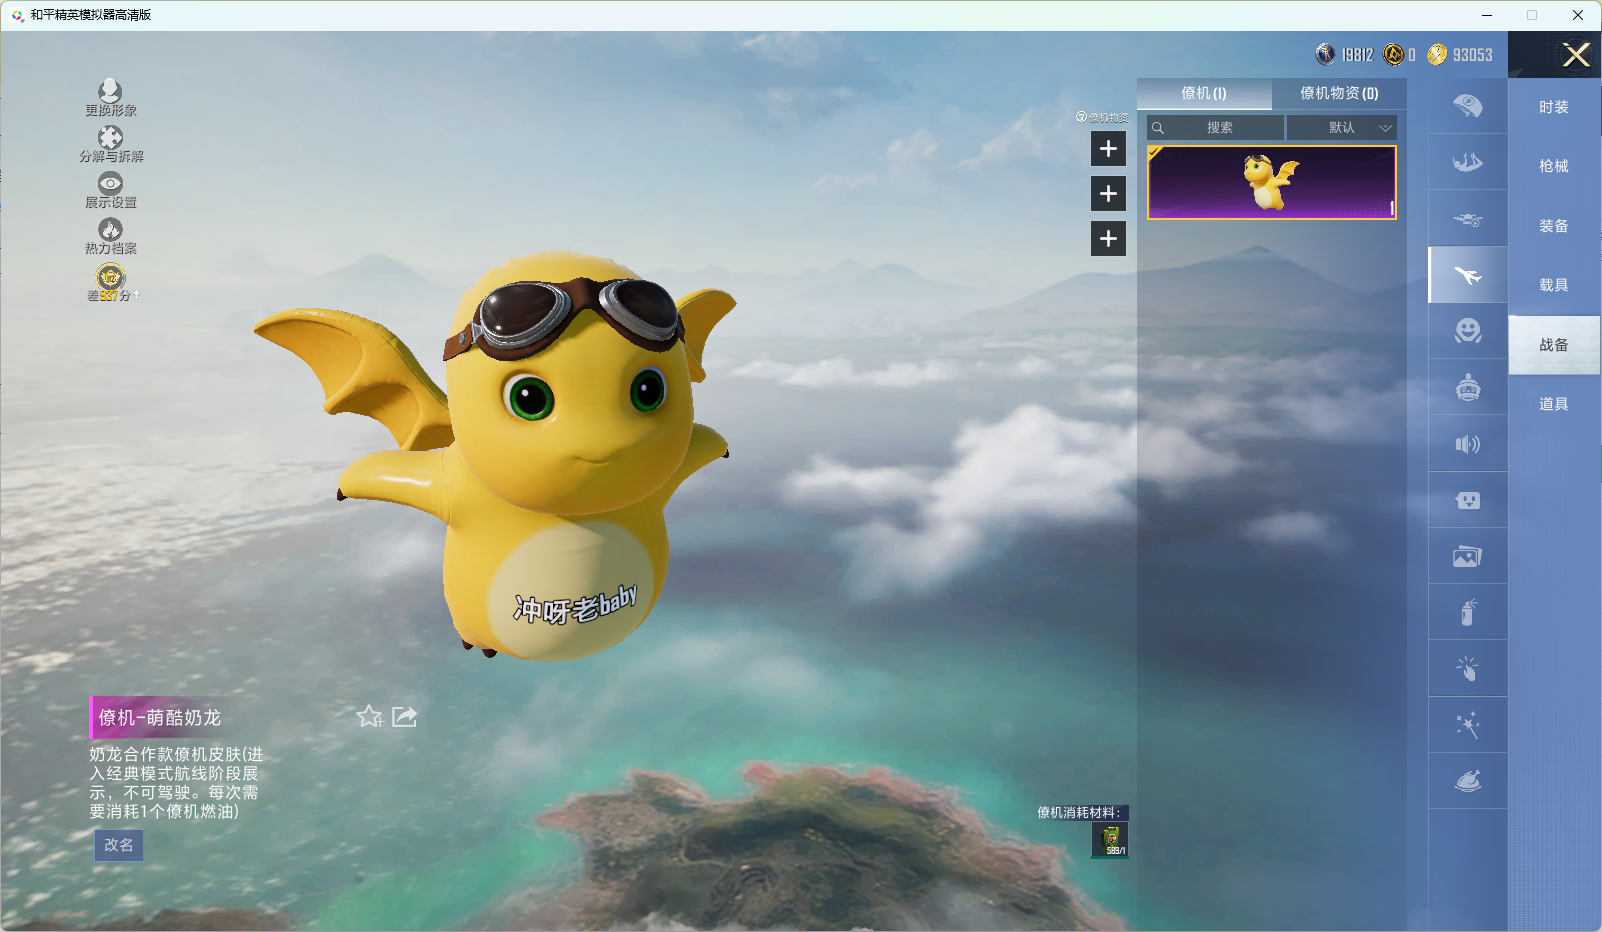This screenshot has height=932, width=1602.
Task: Open the 战备 combat readiness menu
Action: click(x=1554, y=345)
